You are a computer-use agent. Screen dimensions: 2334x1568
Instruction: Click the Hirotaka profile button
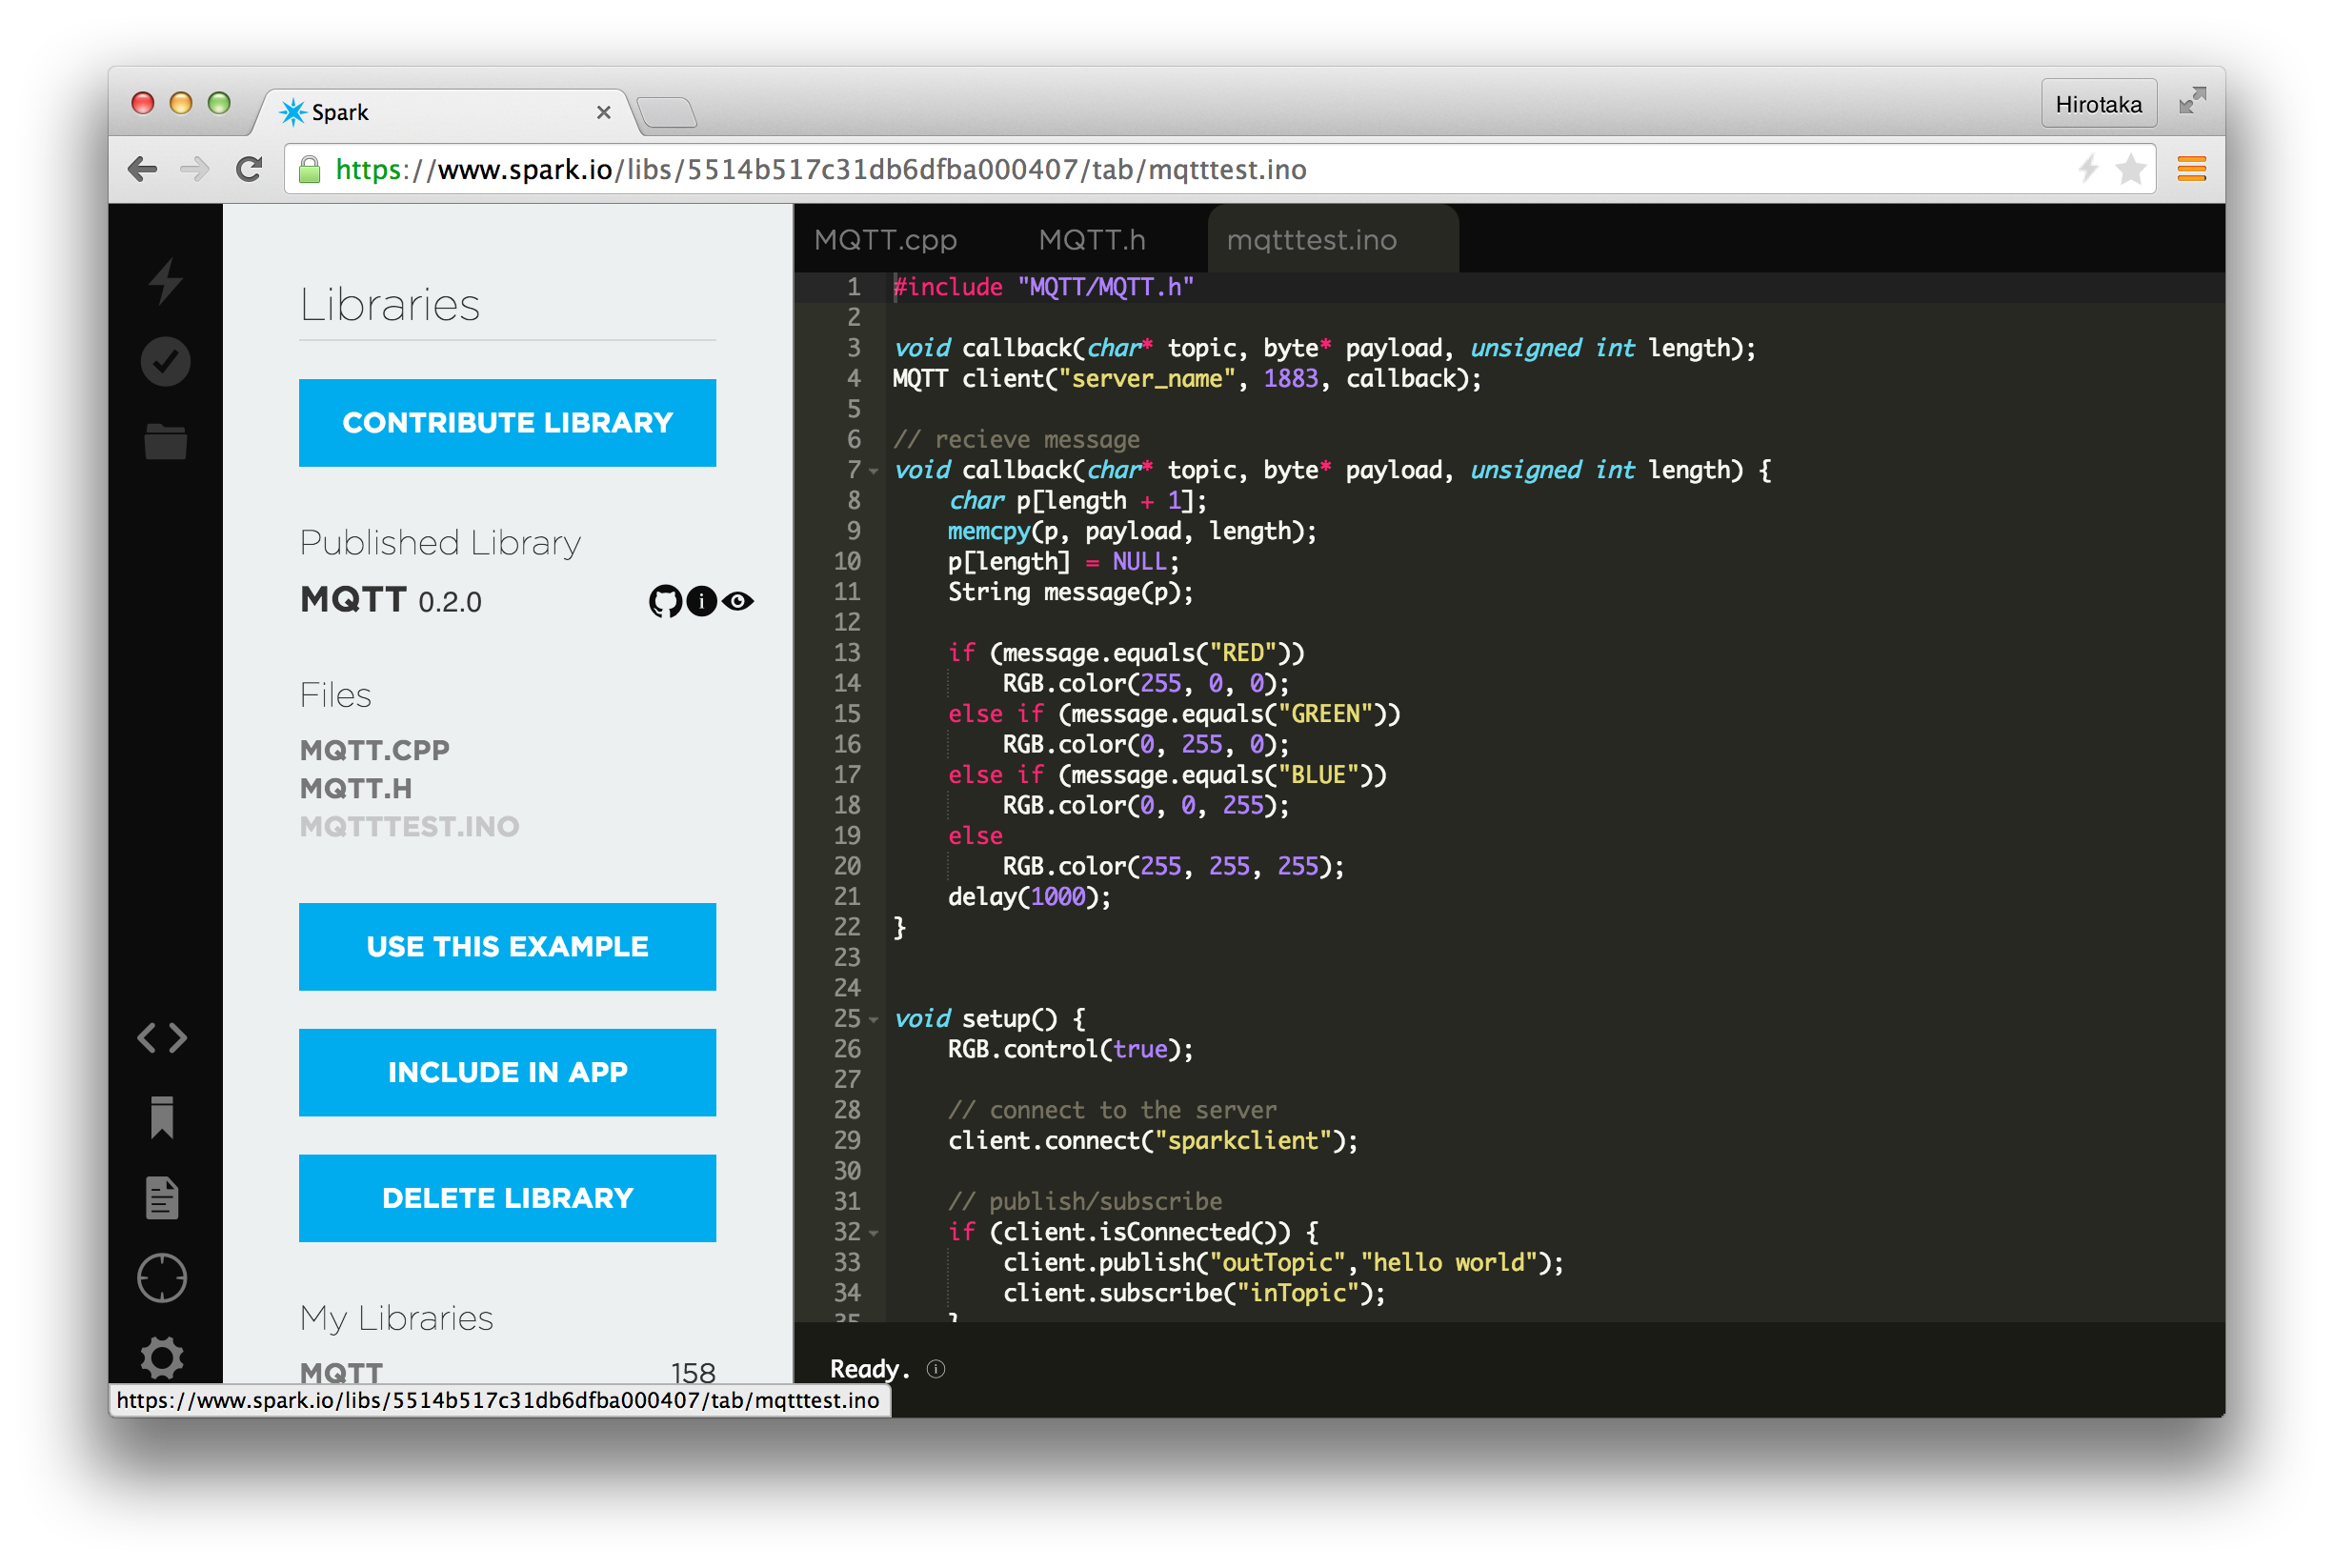2099,104
